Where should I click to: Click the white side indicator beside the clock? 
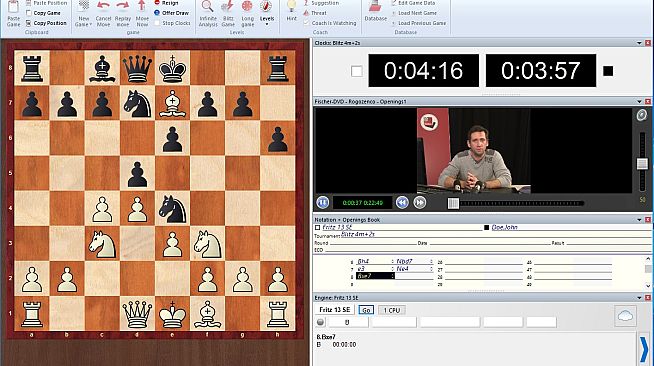coord(357,71)
